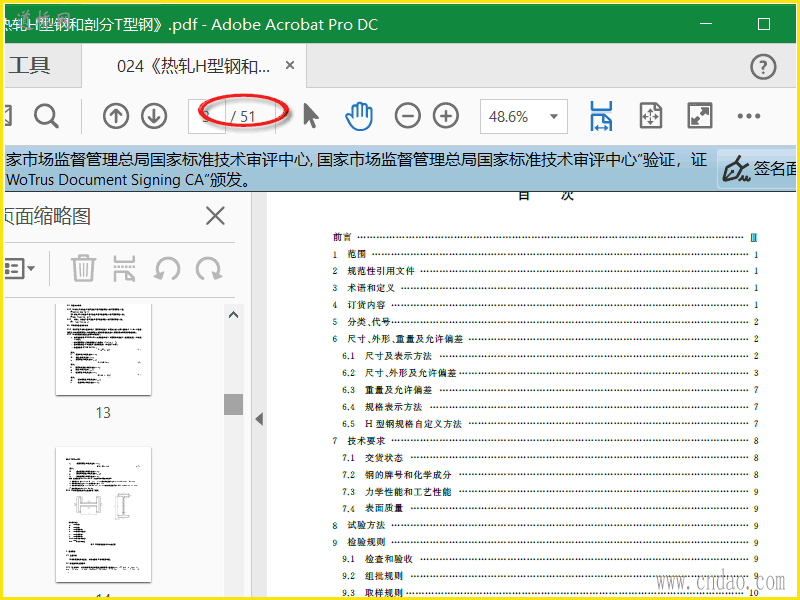The height and width of the screenshot is (600, 800).
Task: Zoom out with the minus button
Action: coord(408,116)
